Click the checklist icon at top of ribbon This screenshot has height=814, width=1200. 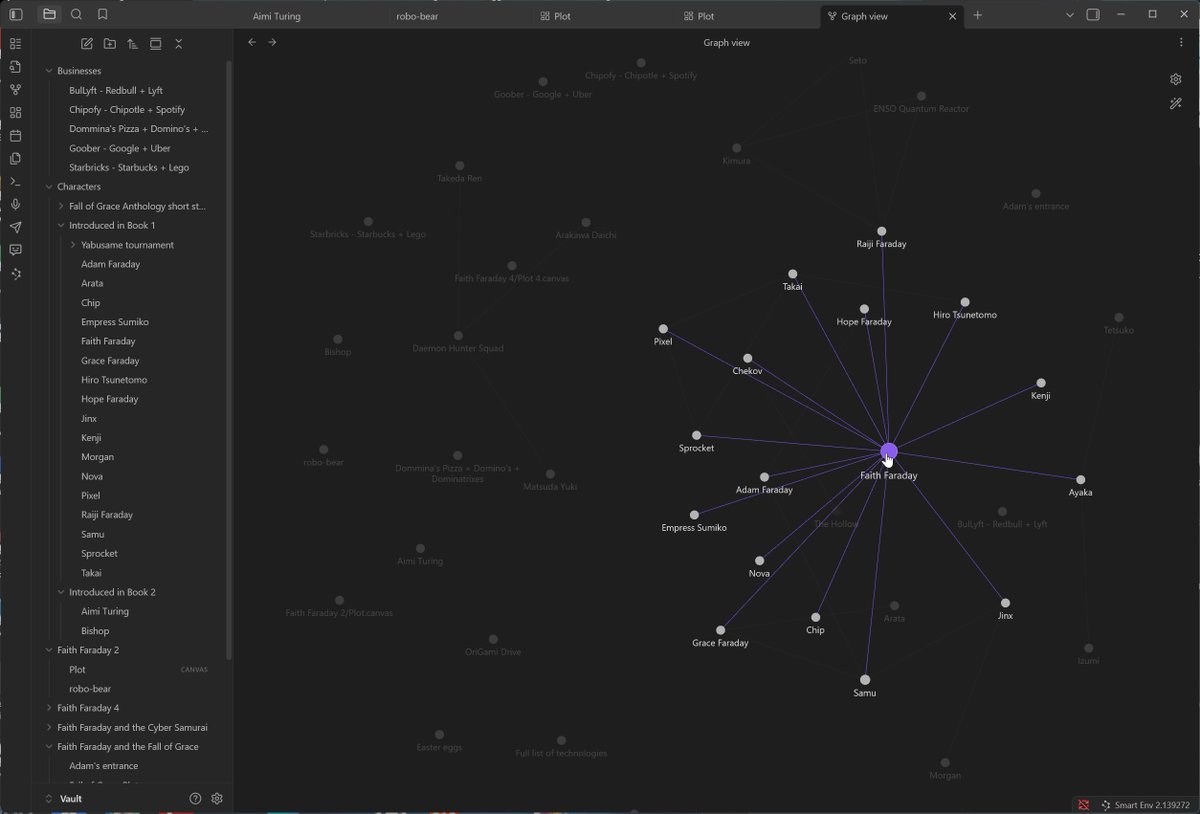[x=15, y=44]
